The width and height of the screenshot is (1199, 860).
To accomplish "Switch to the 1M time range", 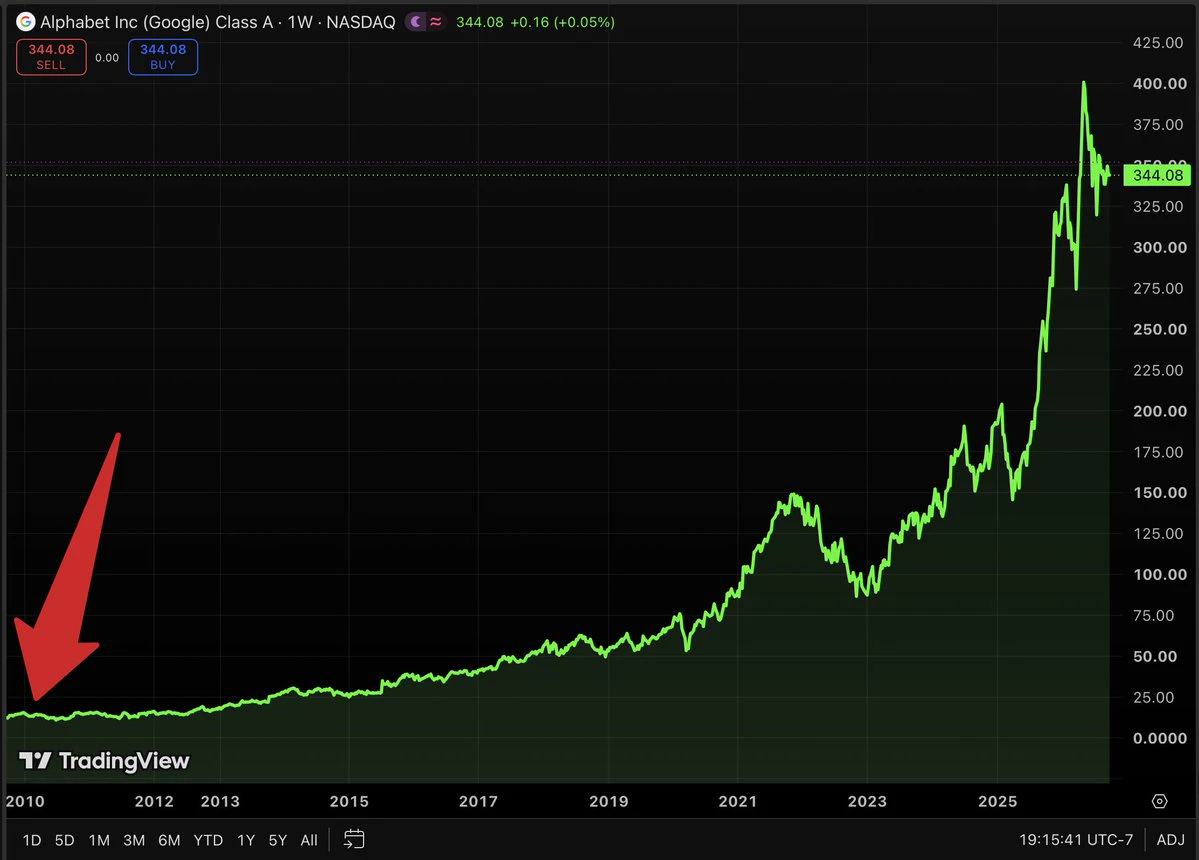I will (99, 840).
